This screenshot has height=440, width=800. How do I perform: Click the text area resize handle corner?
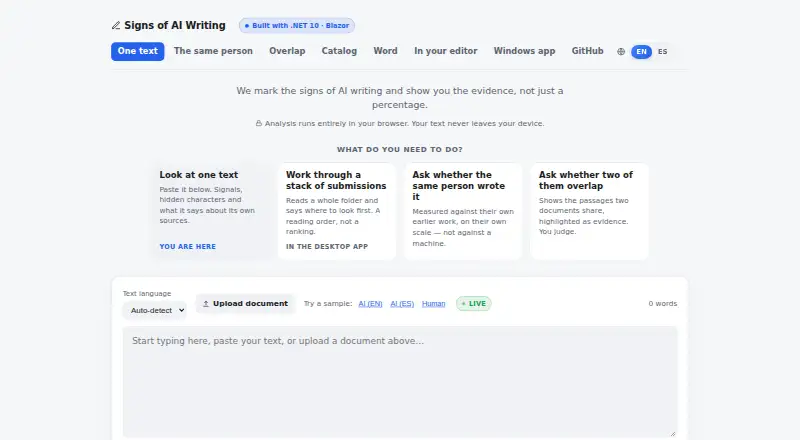pyautogui.click(x=672, y=433)
